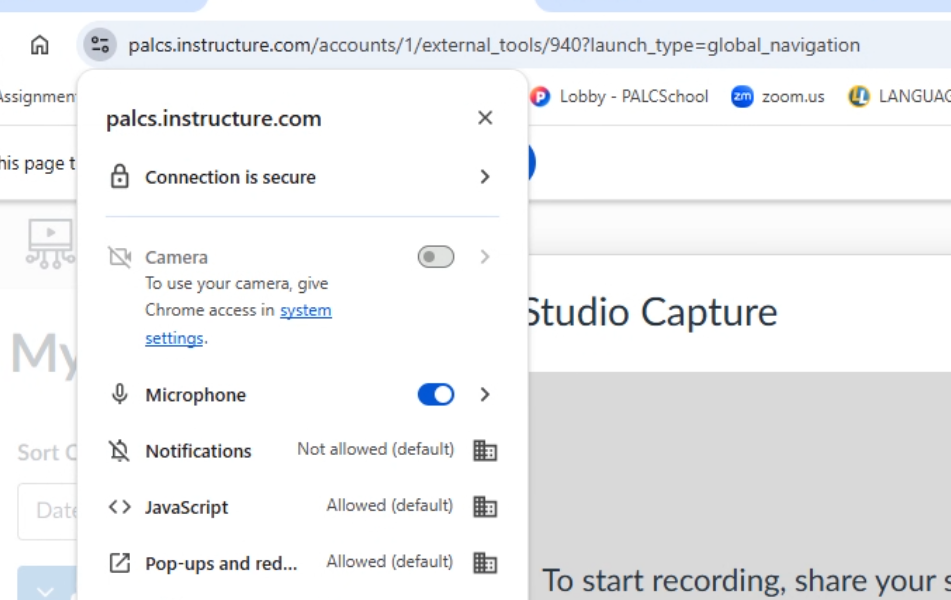Click the pop-ups and redirects icon

pyautogui.click(x=118, y=562)
